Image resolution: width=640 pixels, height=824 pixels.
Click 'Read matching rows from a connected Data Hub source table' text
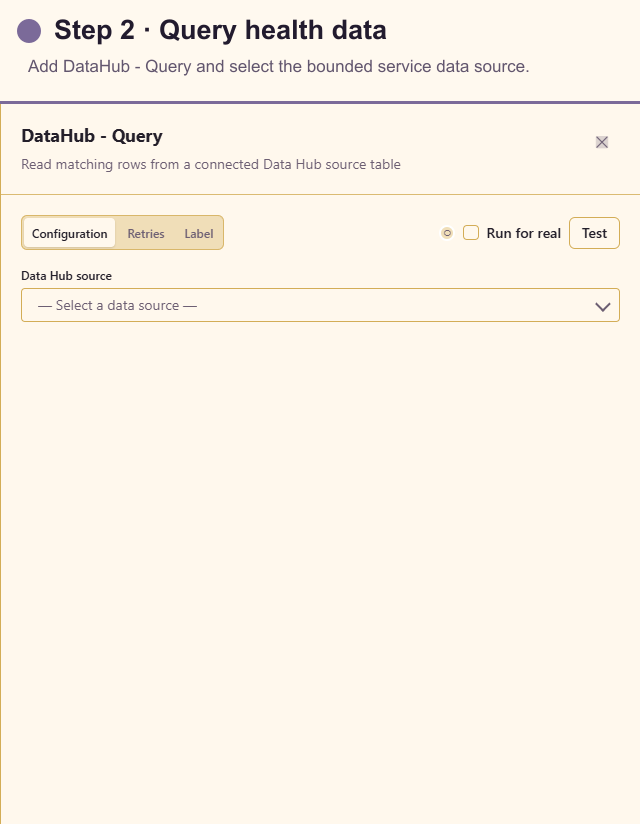pyautogui.click(x=211, y=164)
